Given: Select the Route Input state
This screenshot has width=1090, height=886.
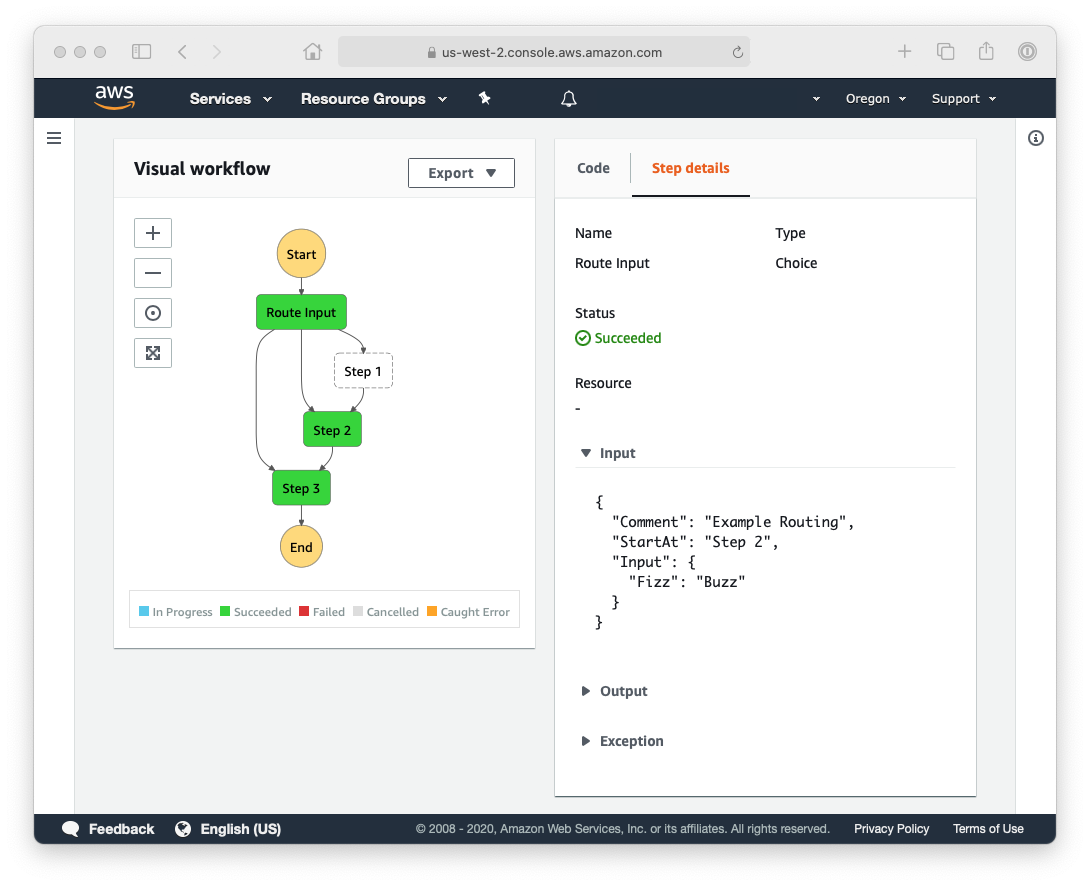Looking at the screenshot, I should pos(301,312).
